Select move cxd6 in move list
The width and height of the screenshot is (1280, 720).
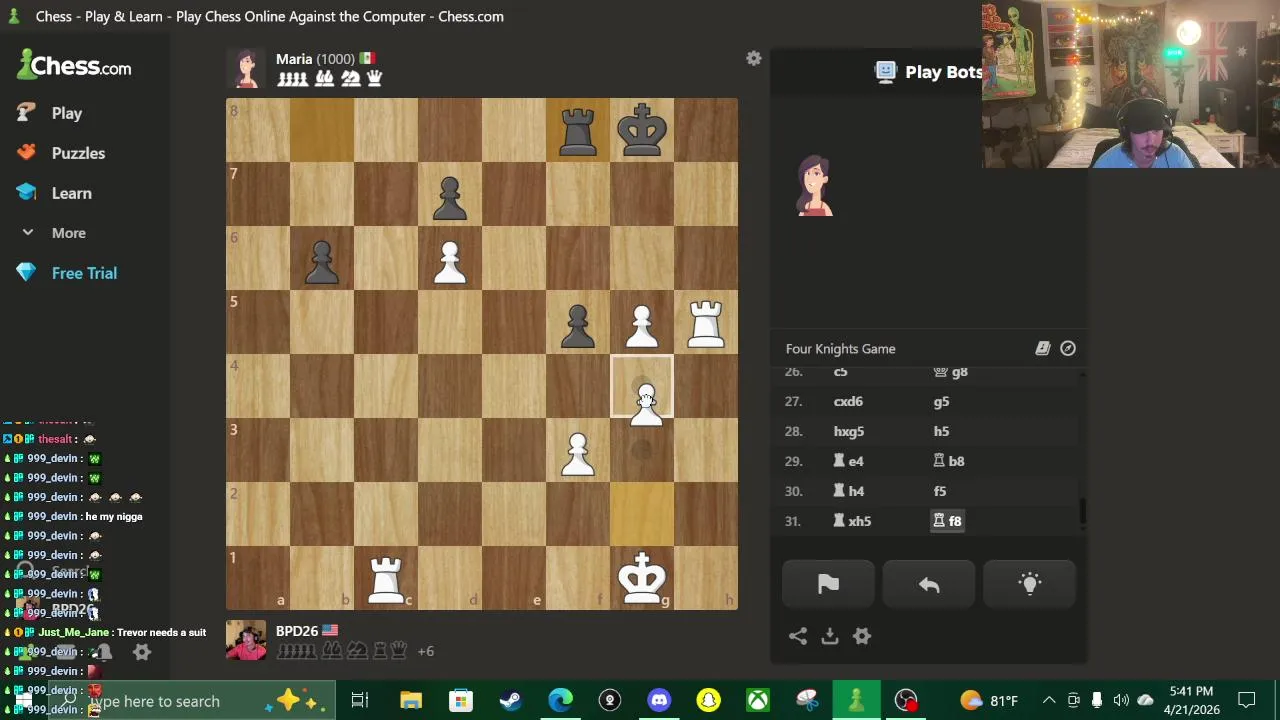[x=848, y=401]
